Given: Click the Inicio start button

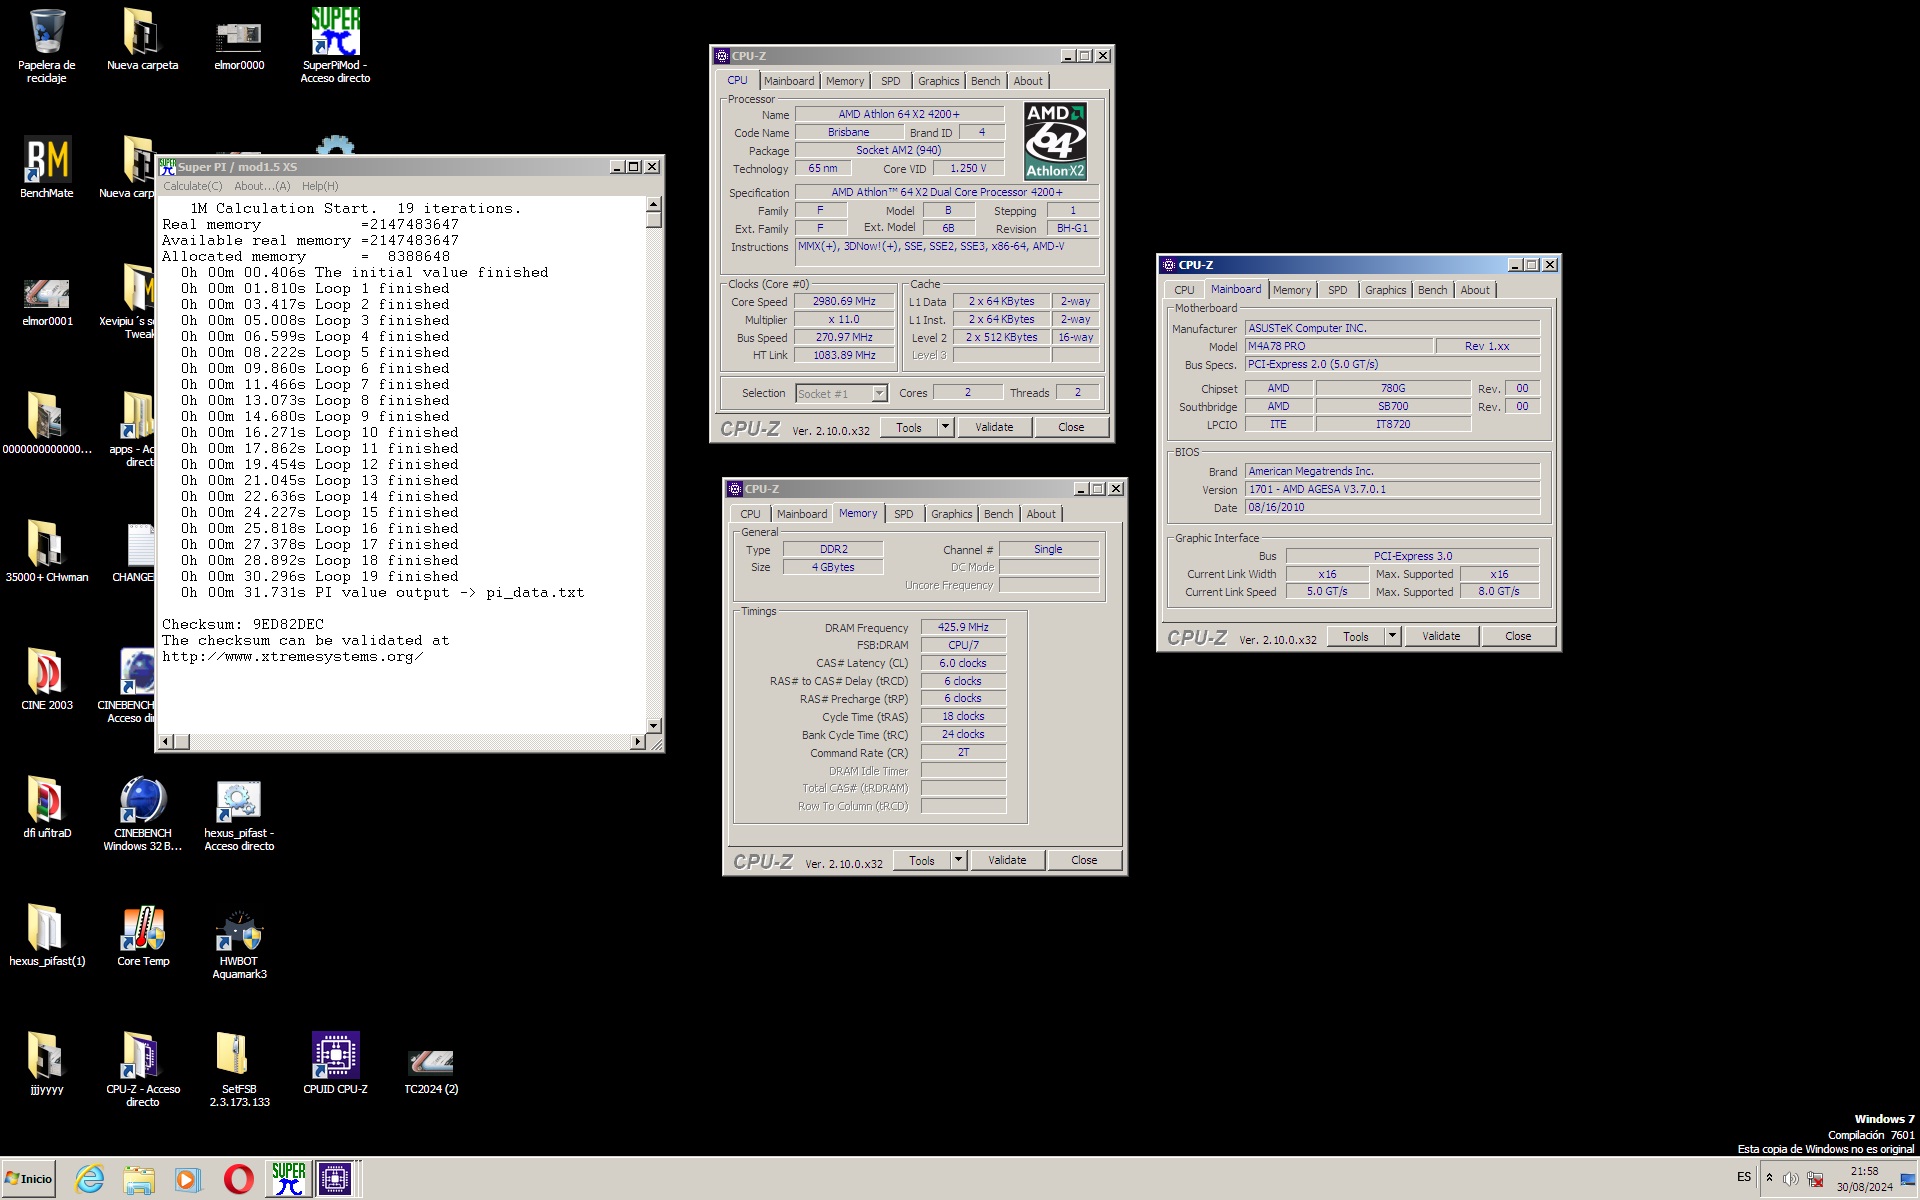Looking at the screenshot, I should click(29, 1179).
